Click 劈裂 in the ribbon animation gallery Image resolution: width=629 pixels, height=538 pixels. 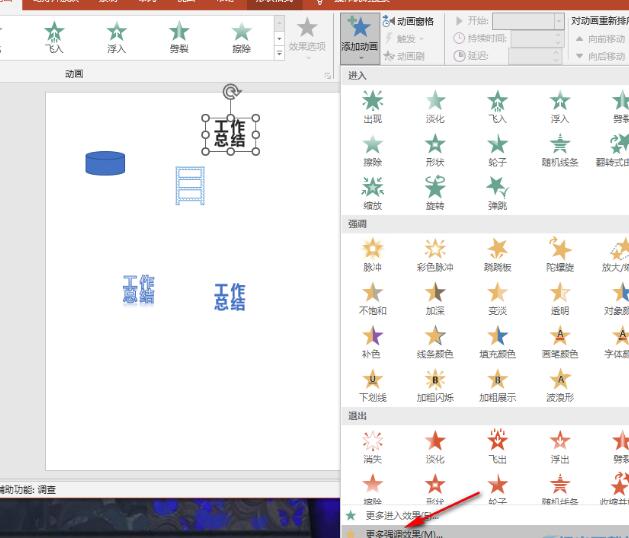[x=179, y=37]
